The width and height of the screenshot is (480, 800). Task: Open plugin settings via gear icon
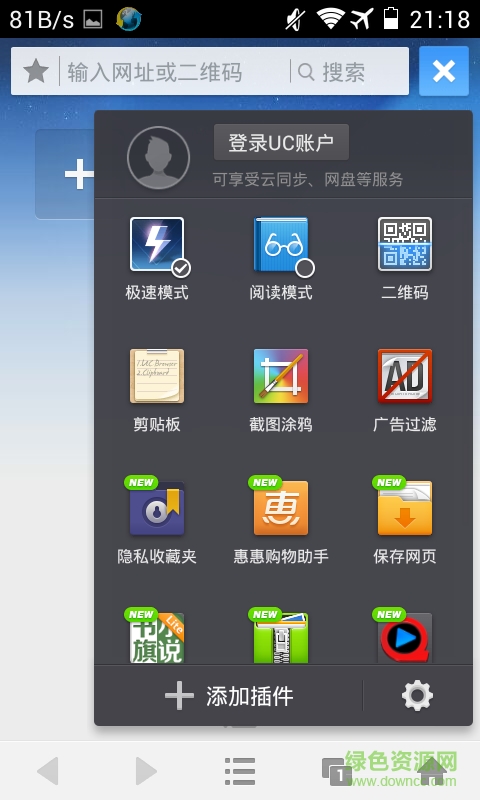tap(417, 695)
